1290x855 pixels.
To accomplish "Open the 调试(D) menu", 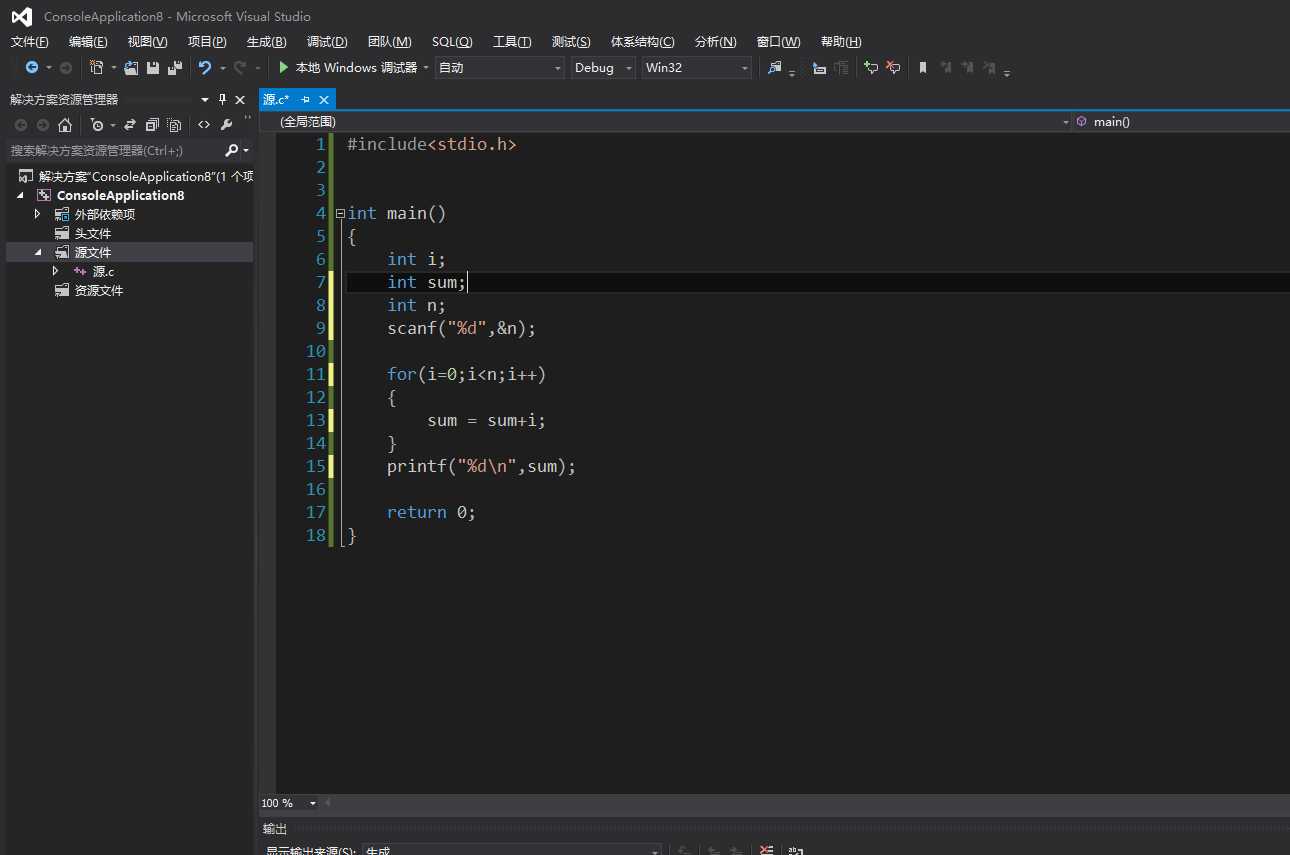I will pyautogui.click(x=327, y=42).
